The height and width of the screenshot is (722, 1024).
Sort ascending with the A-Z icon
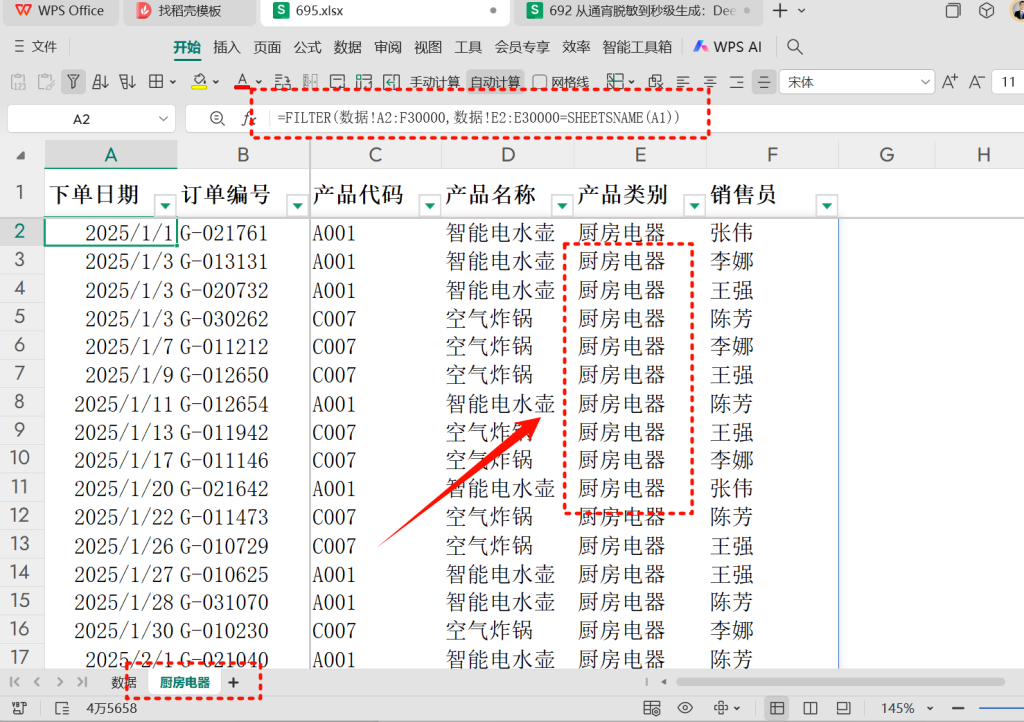(100, 82)
